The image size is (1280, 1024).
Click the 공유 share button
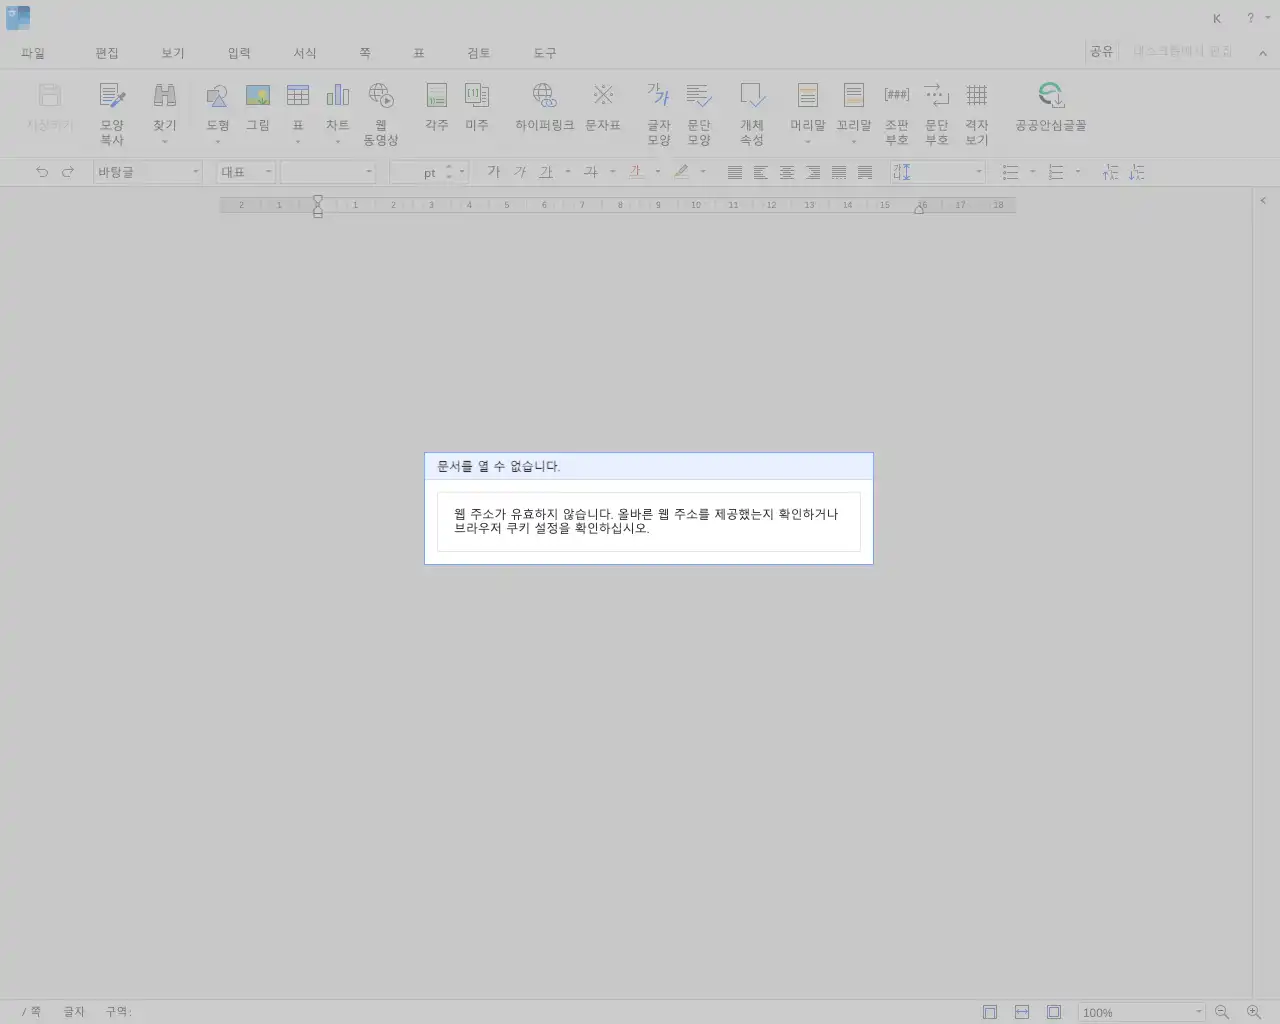coord(1101,51)
